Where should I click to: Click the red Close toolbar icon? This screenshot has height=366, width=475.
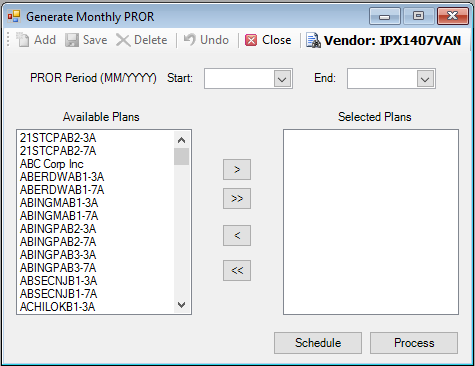pos(251,40)
